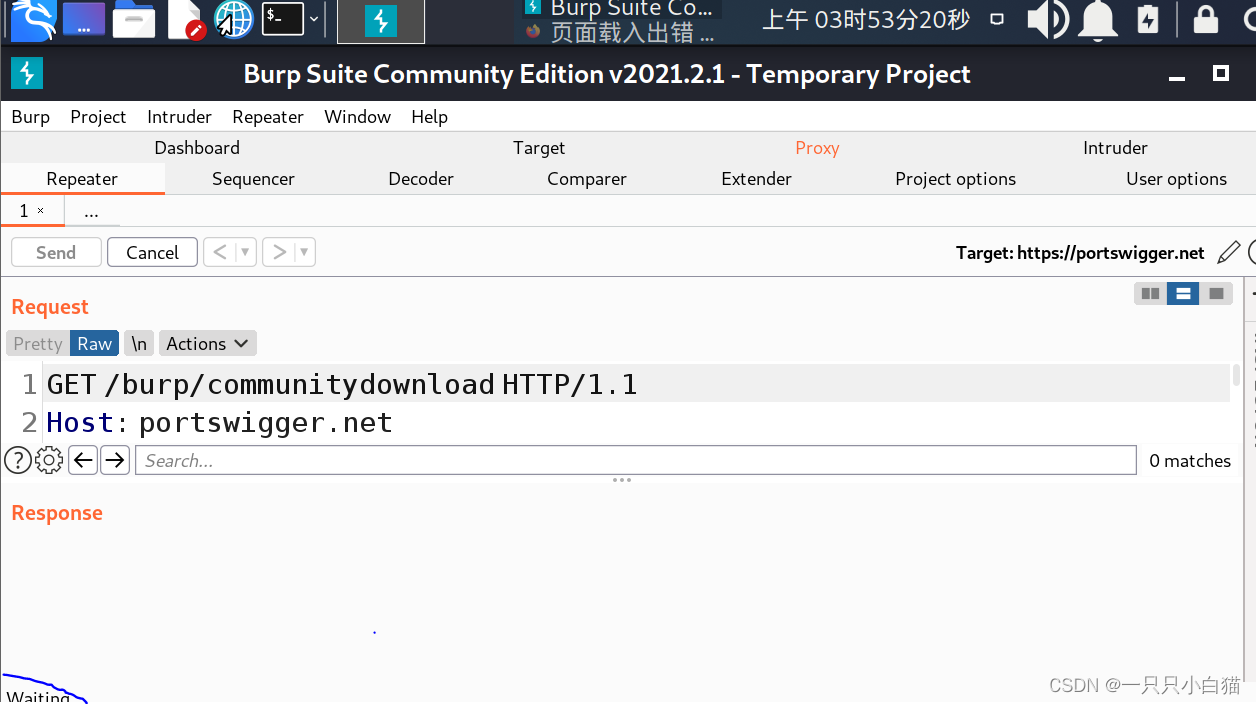Click the clock in the top panel

(866, 19)
